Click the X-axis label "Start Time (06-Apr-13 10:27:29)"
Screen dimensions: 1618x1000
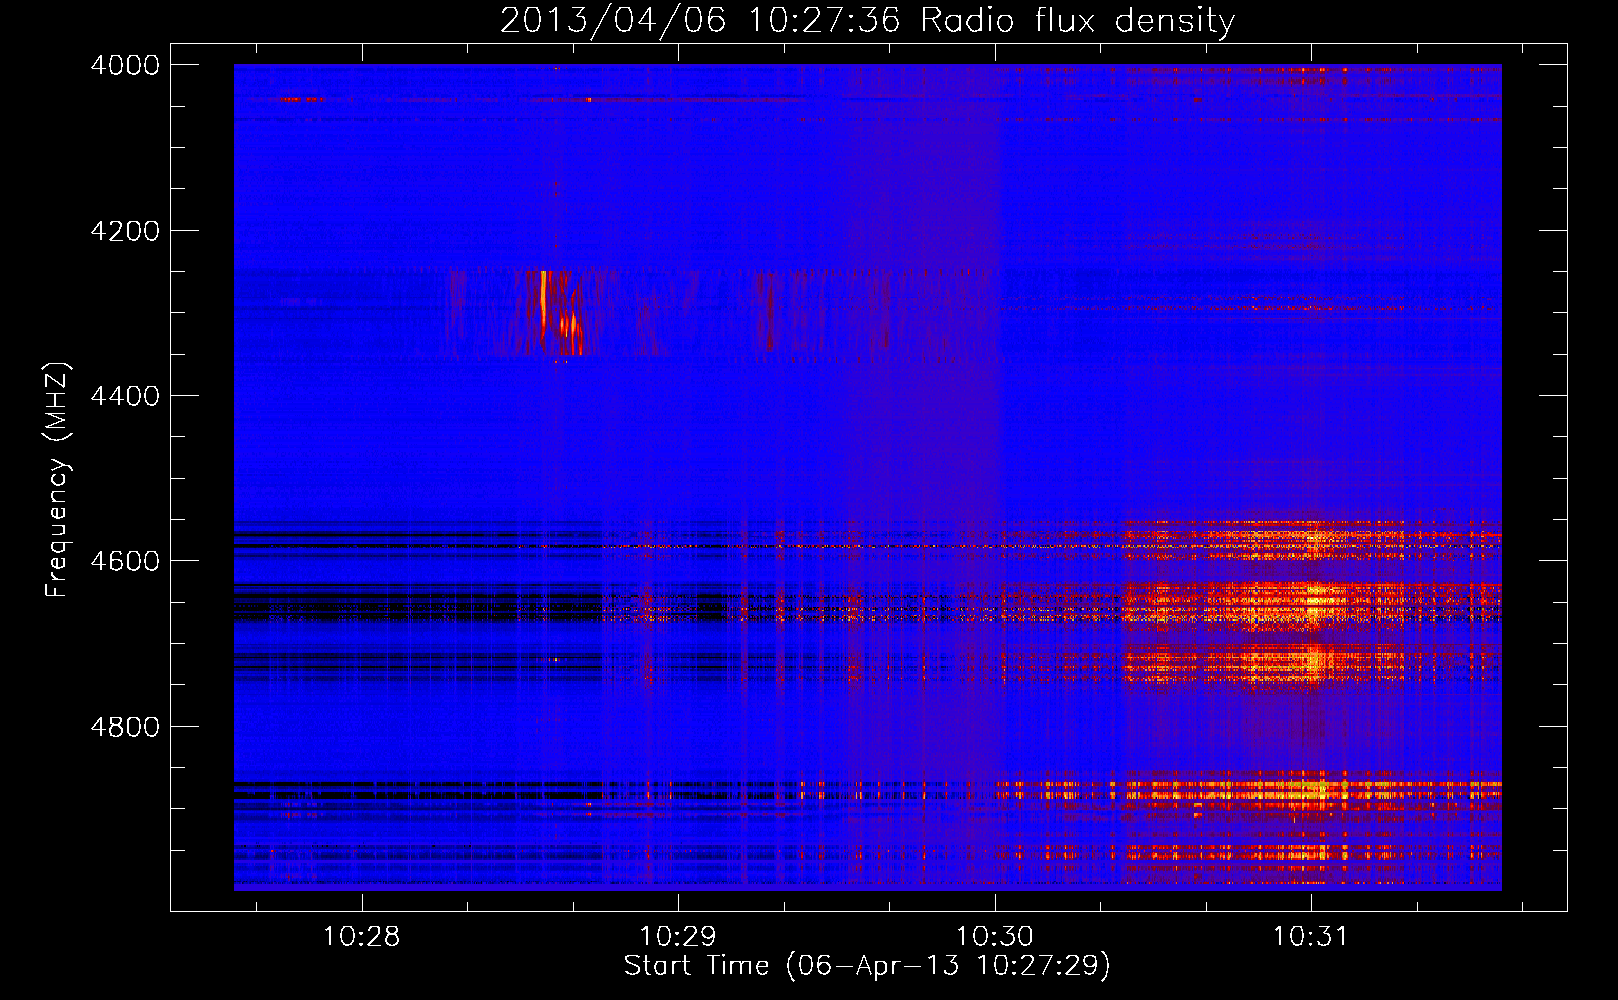[x=867, y=966]
